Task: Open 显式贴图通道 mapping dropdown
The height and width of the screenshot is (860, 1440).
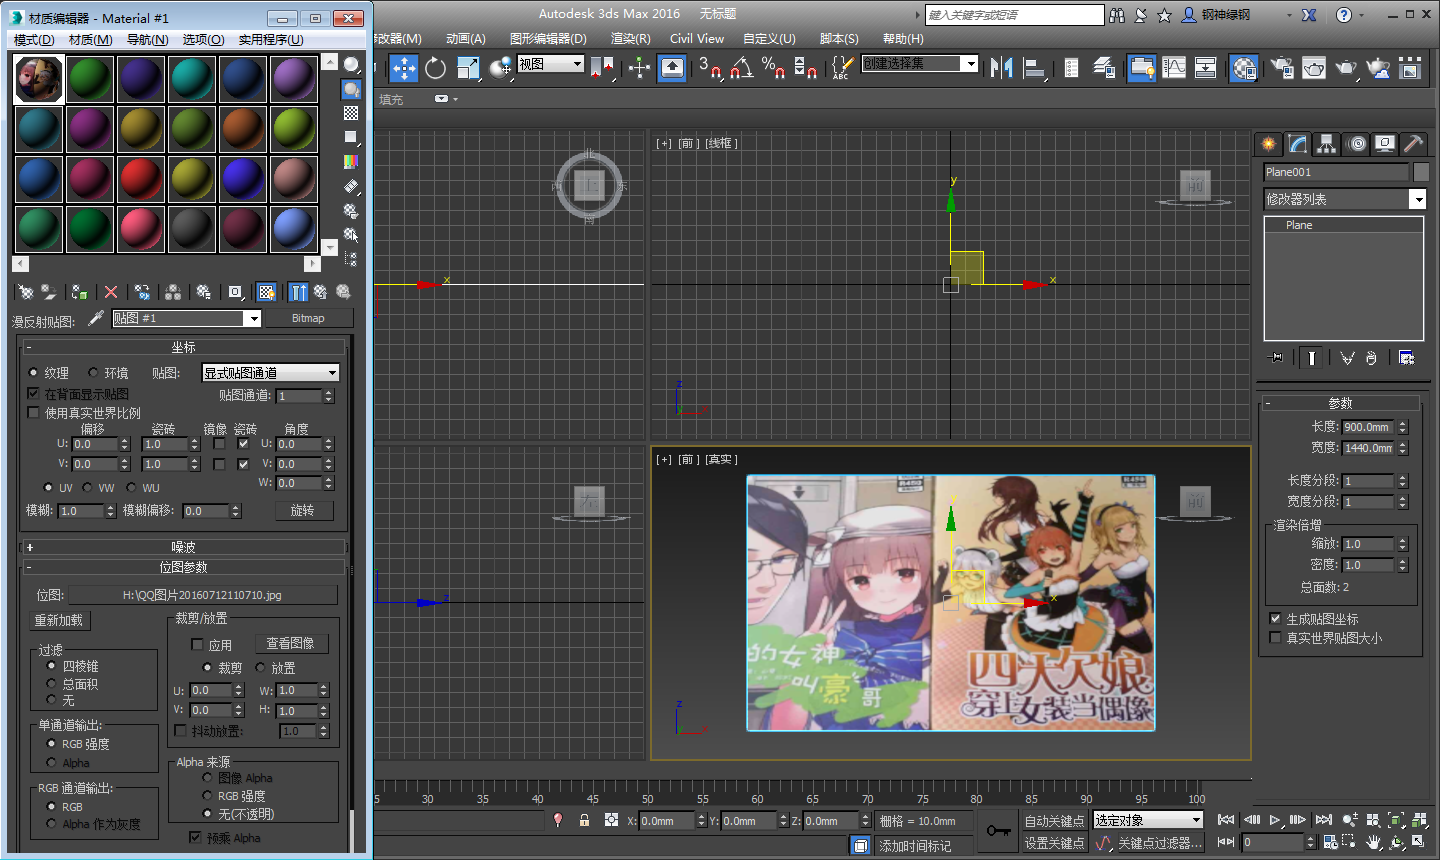Action: tap(270, 372)
